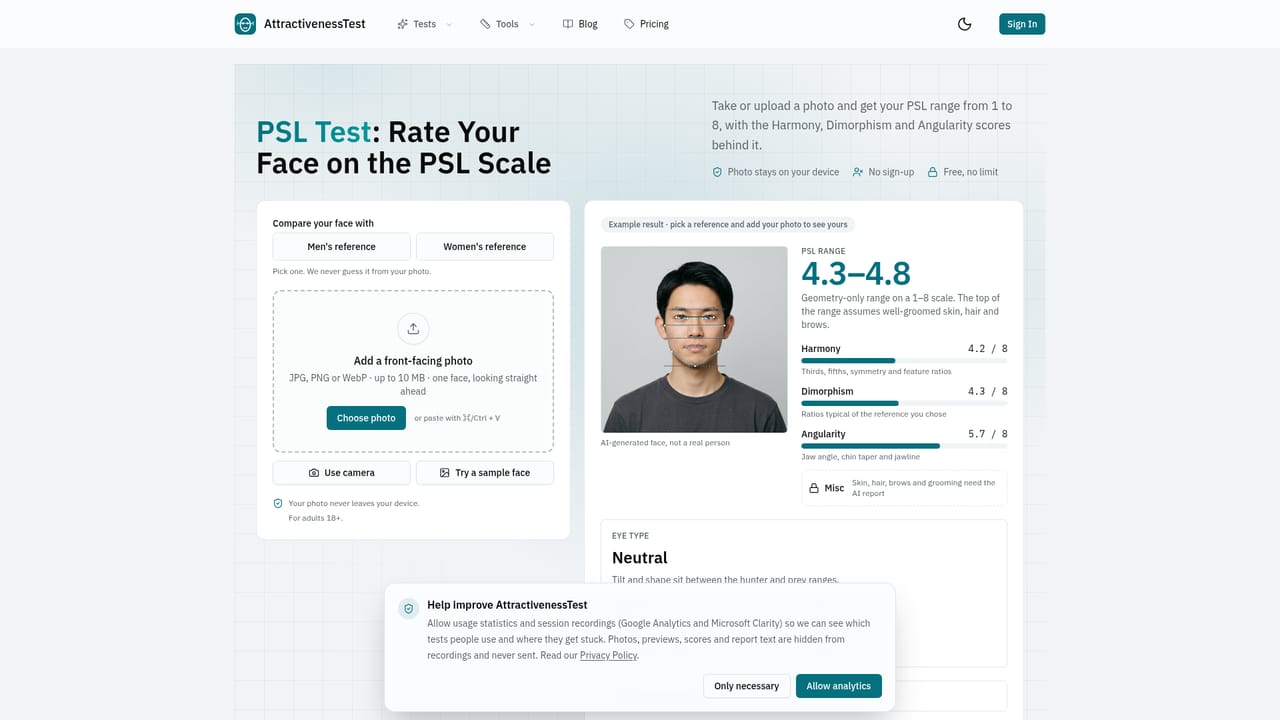Click the Neutral eye type heading

tap(640, 558)
